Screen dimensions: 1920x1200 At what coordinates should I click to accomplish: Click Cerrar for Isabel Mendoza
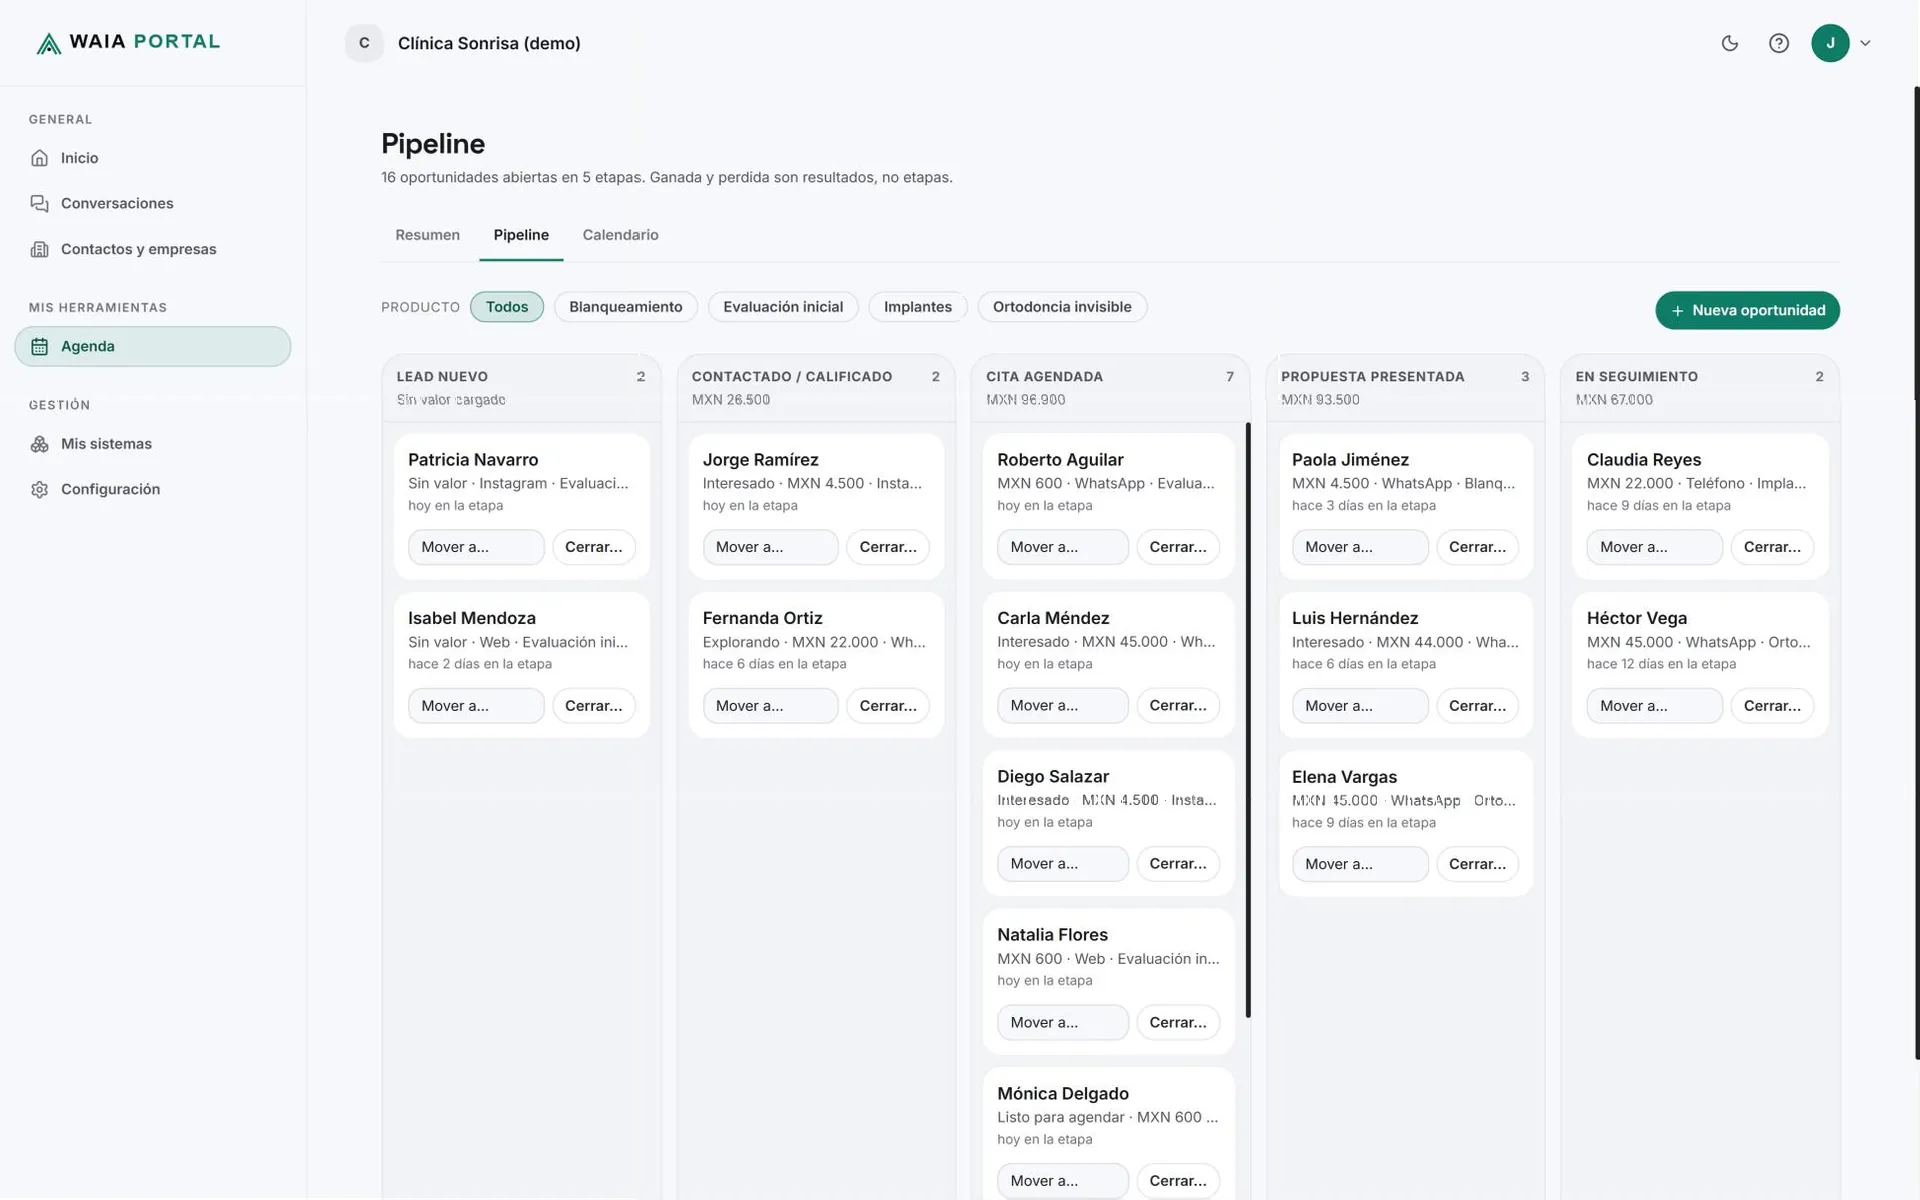593,706
